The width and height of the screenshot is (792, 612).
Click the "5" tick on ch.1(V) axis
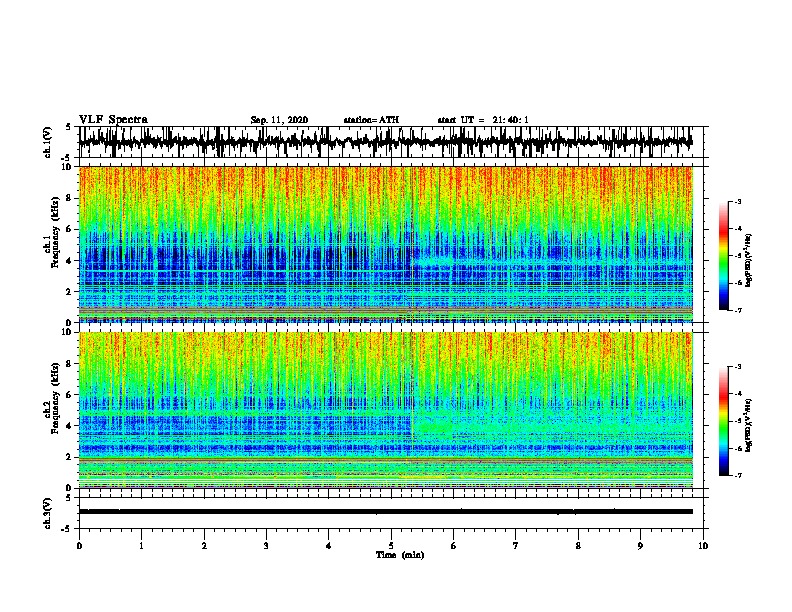pos(70,127)
